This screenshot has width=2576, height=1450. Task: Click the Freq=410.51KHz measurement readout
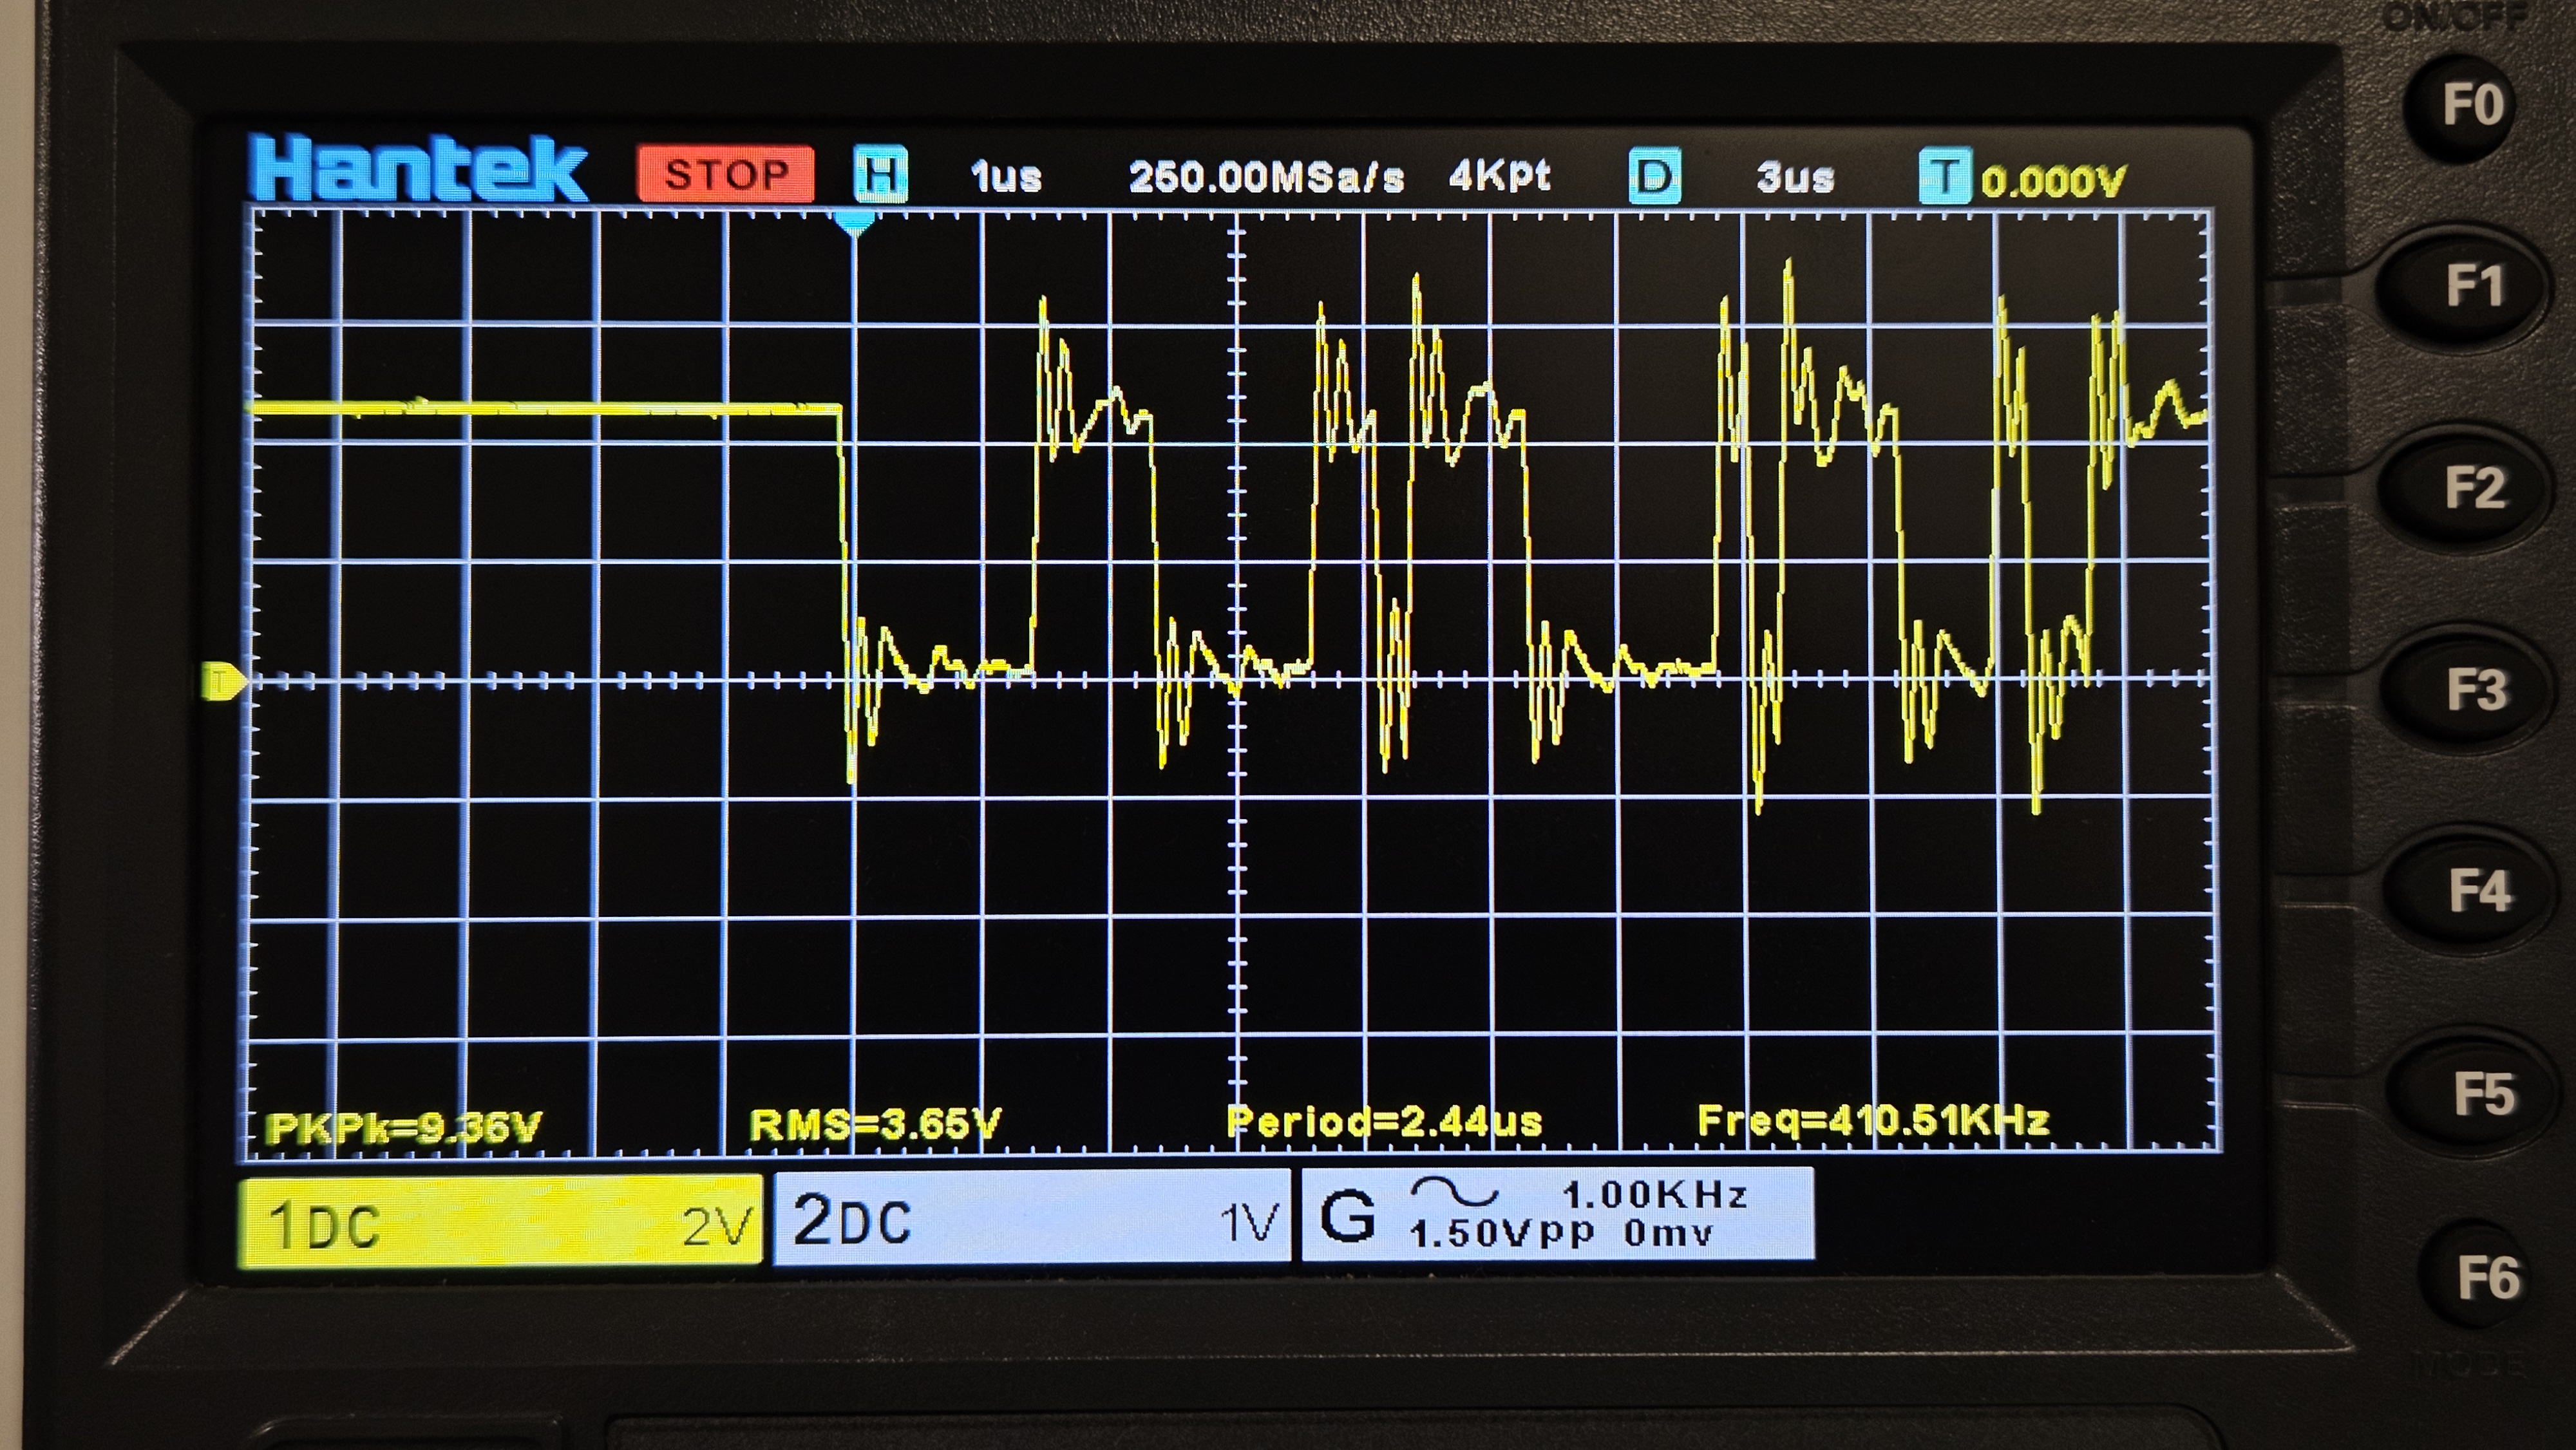(1873, 1120)
